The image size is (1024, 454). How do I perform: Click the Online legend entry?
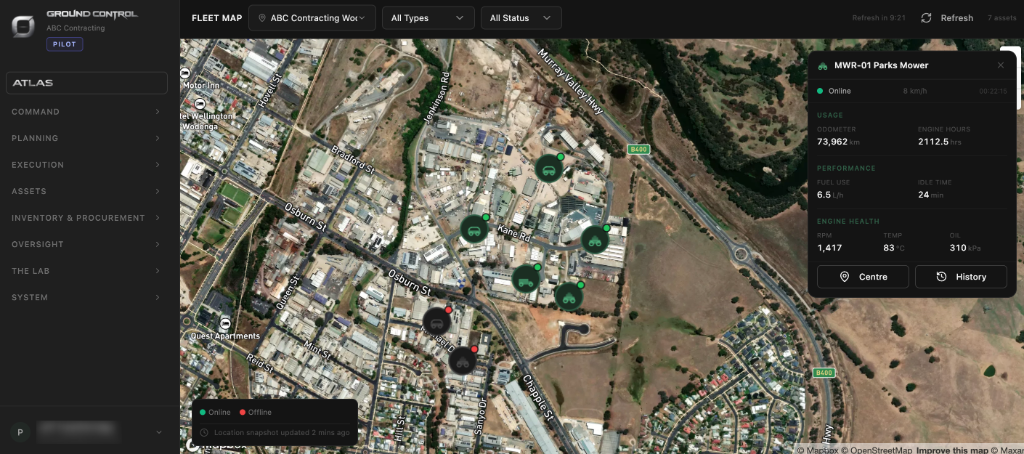point(215,412)
